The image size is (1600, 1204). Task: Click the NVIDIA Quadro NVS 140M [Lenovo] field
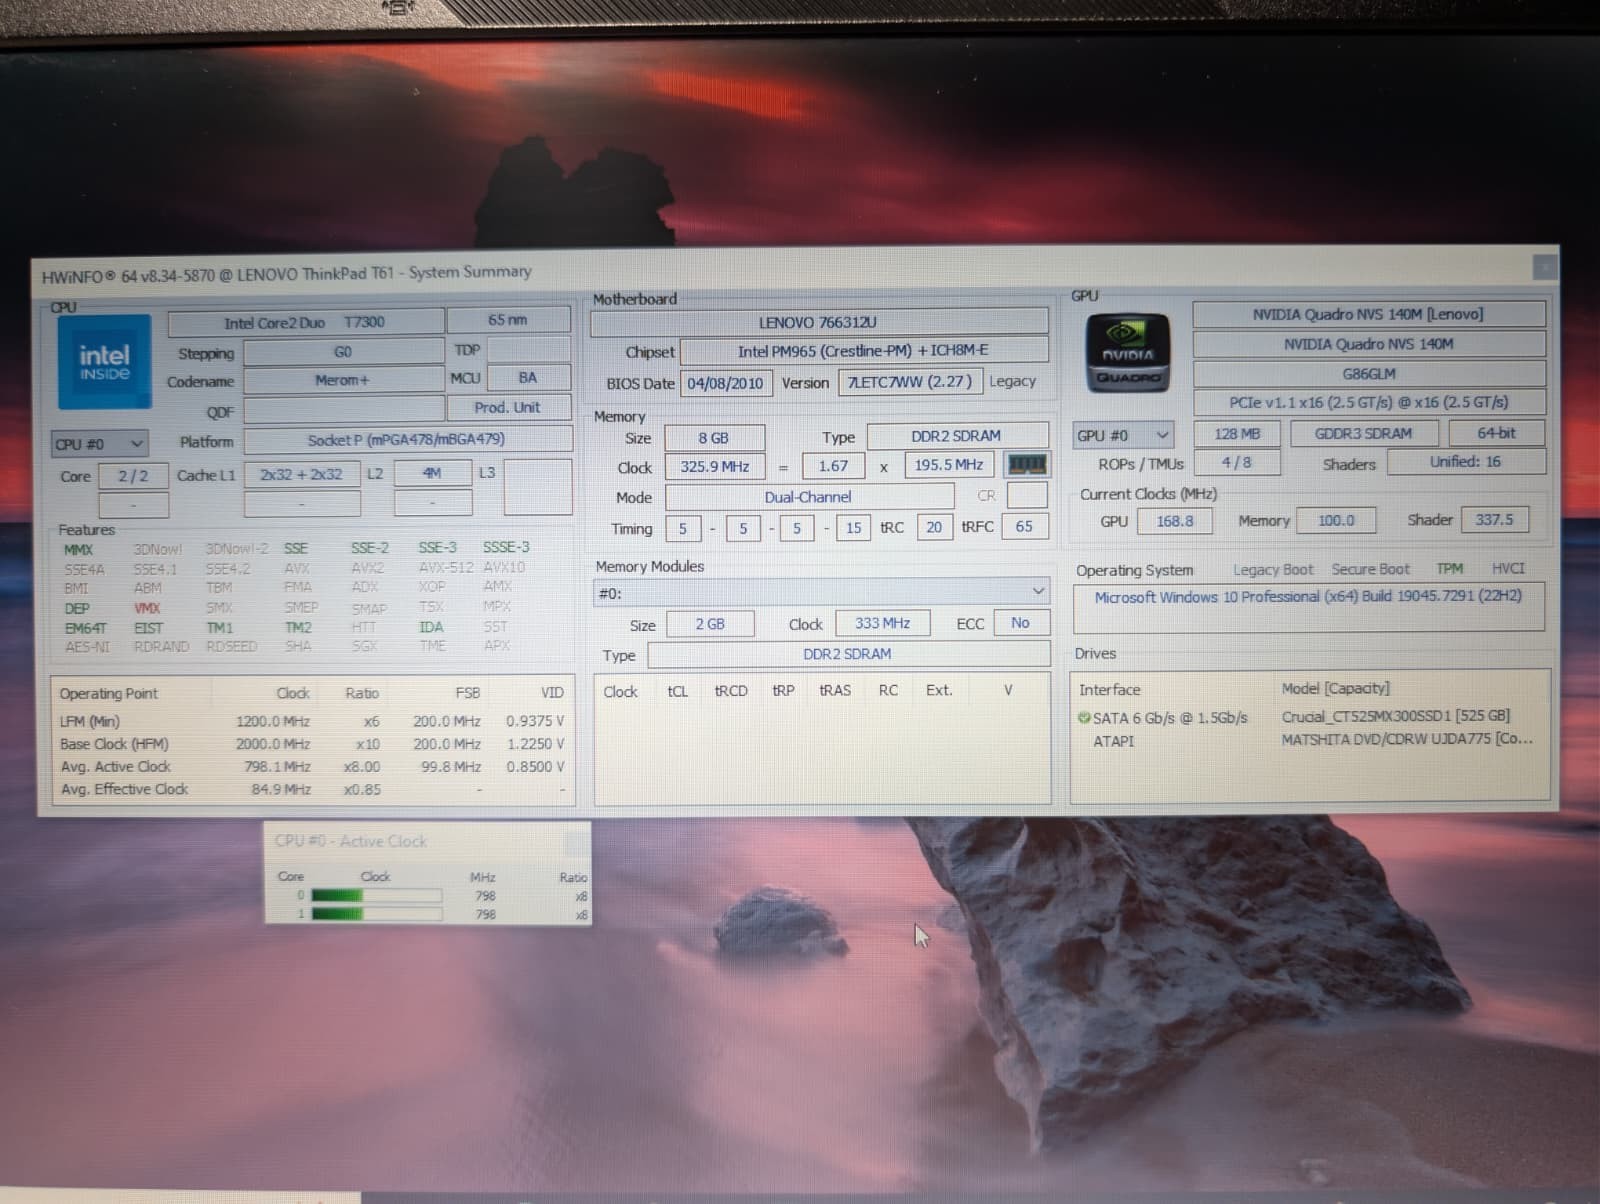tap(1368, 314)
